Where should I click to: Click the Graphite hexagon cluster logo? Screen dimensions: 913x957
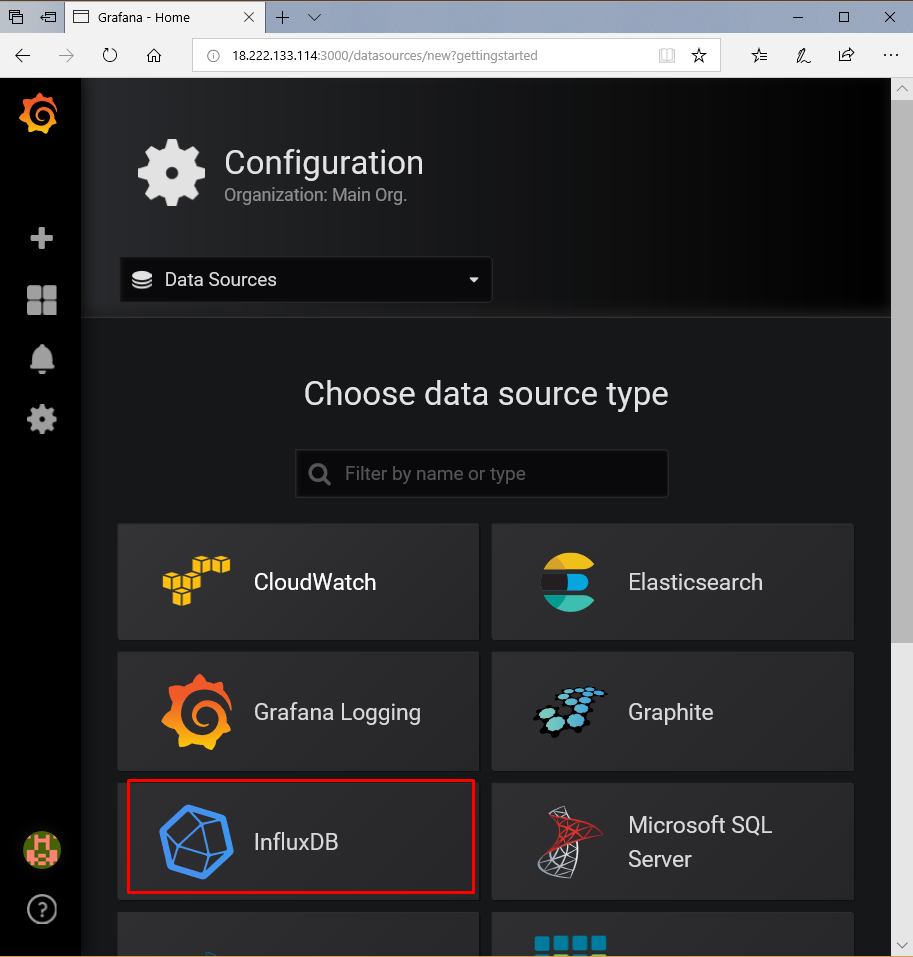(569, 712)
